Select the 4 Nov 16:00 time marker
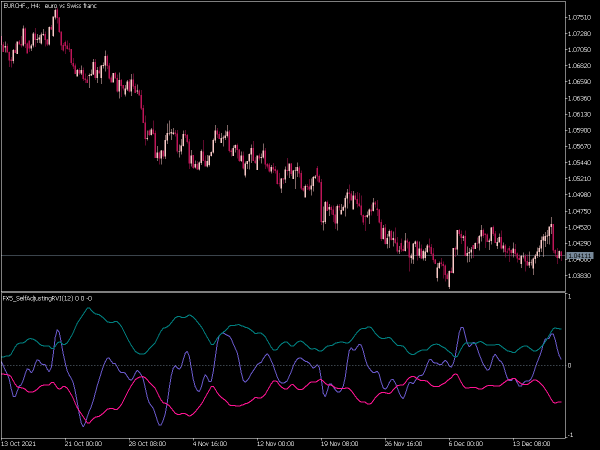 tap(210, 443)
